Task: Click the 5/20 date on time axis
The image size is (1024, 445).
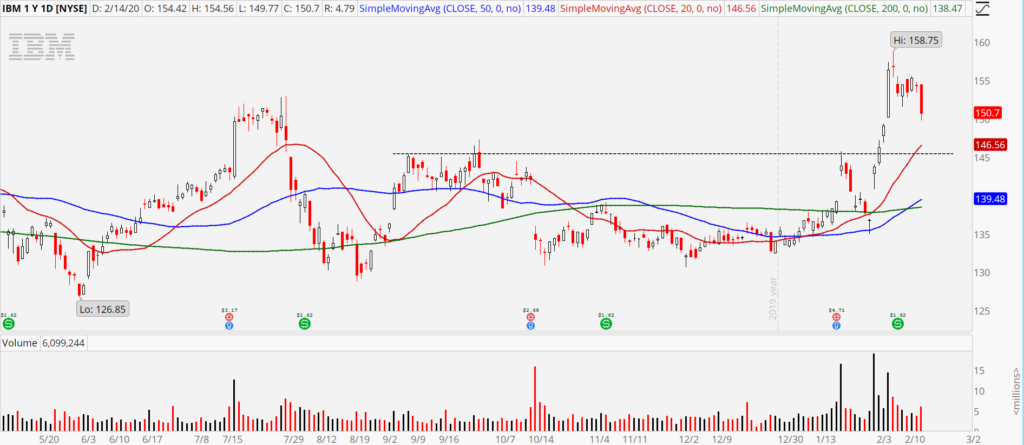Action: (50, 438)
